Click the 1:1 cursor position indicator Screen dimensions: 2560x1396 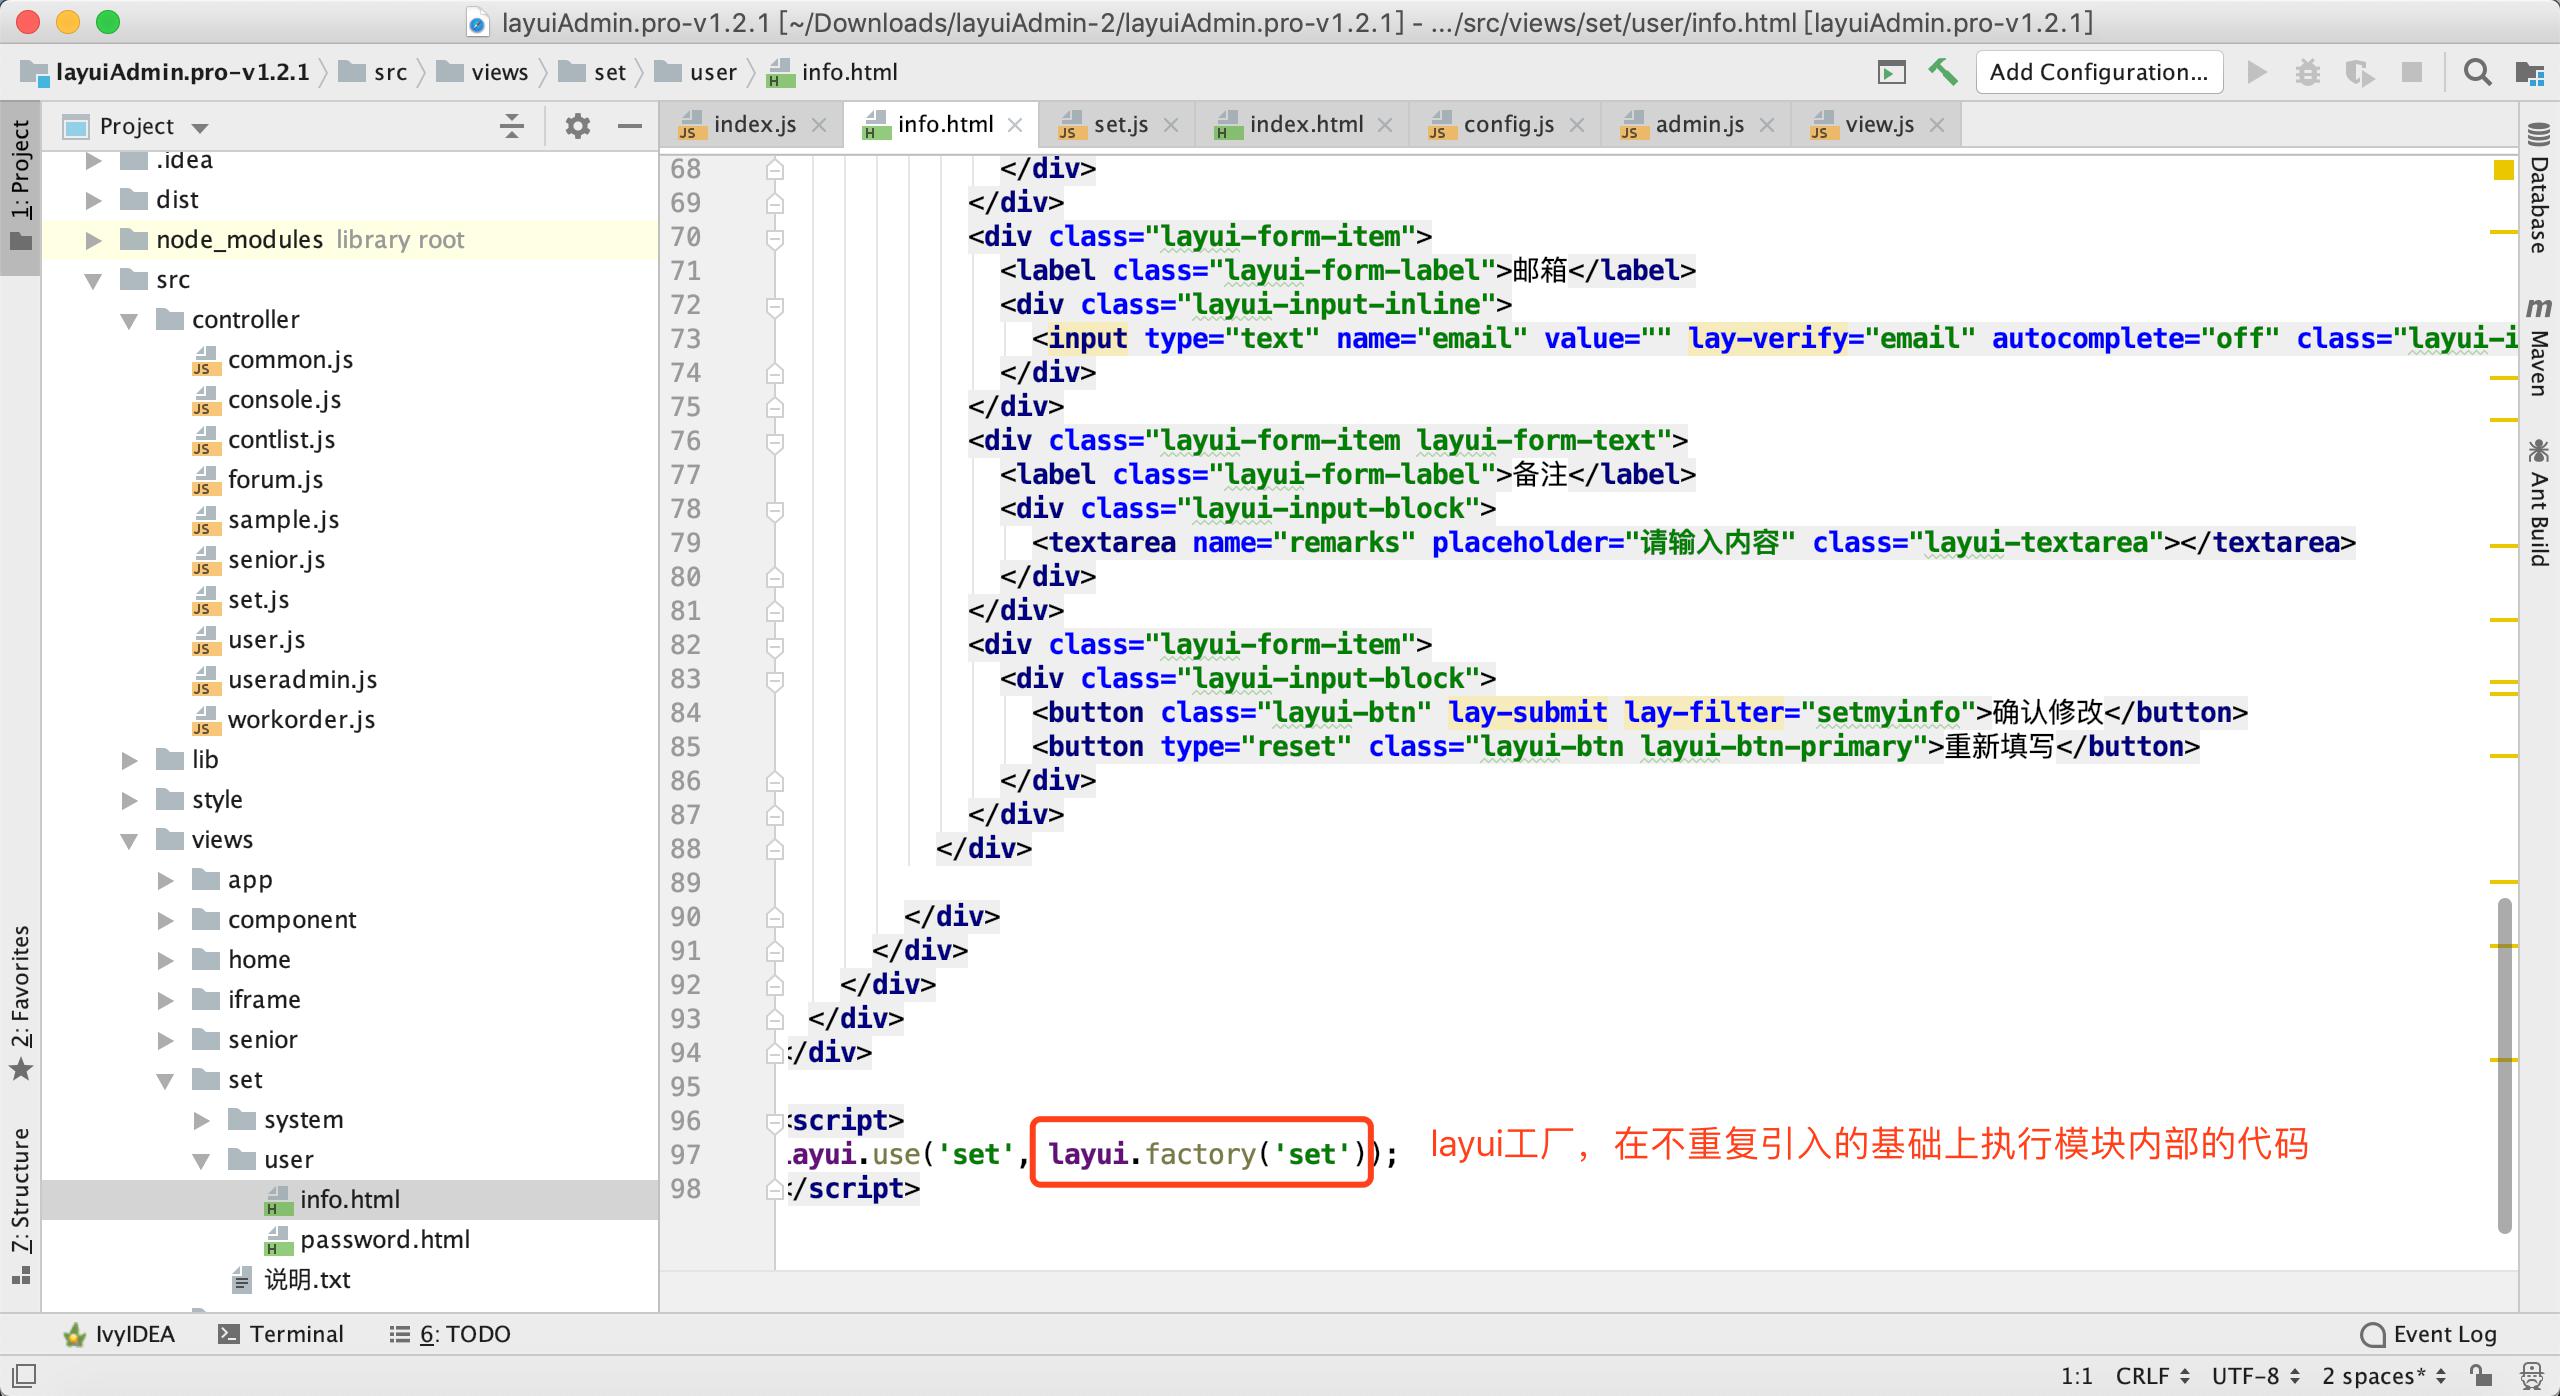pyautogui.click(x=2077, y=1376)
